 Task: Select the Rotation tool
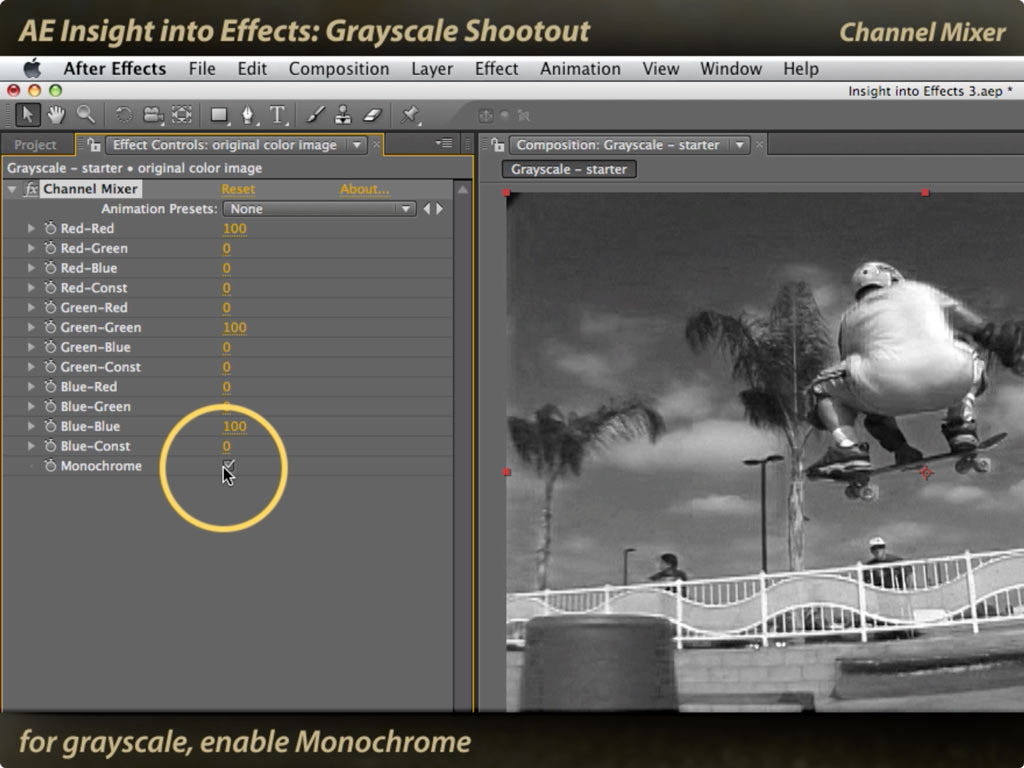coord(123,115)
